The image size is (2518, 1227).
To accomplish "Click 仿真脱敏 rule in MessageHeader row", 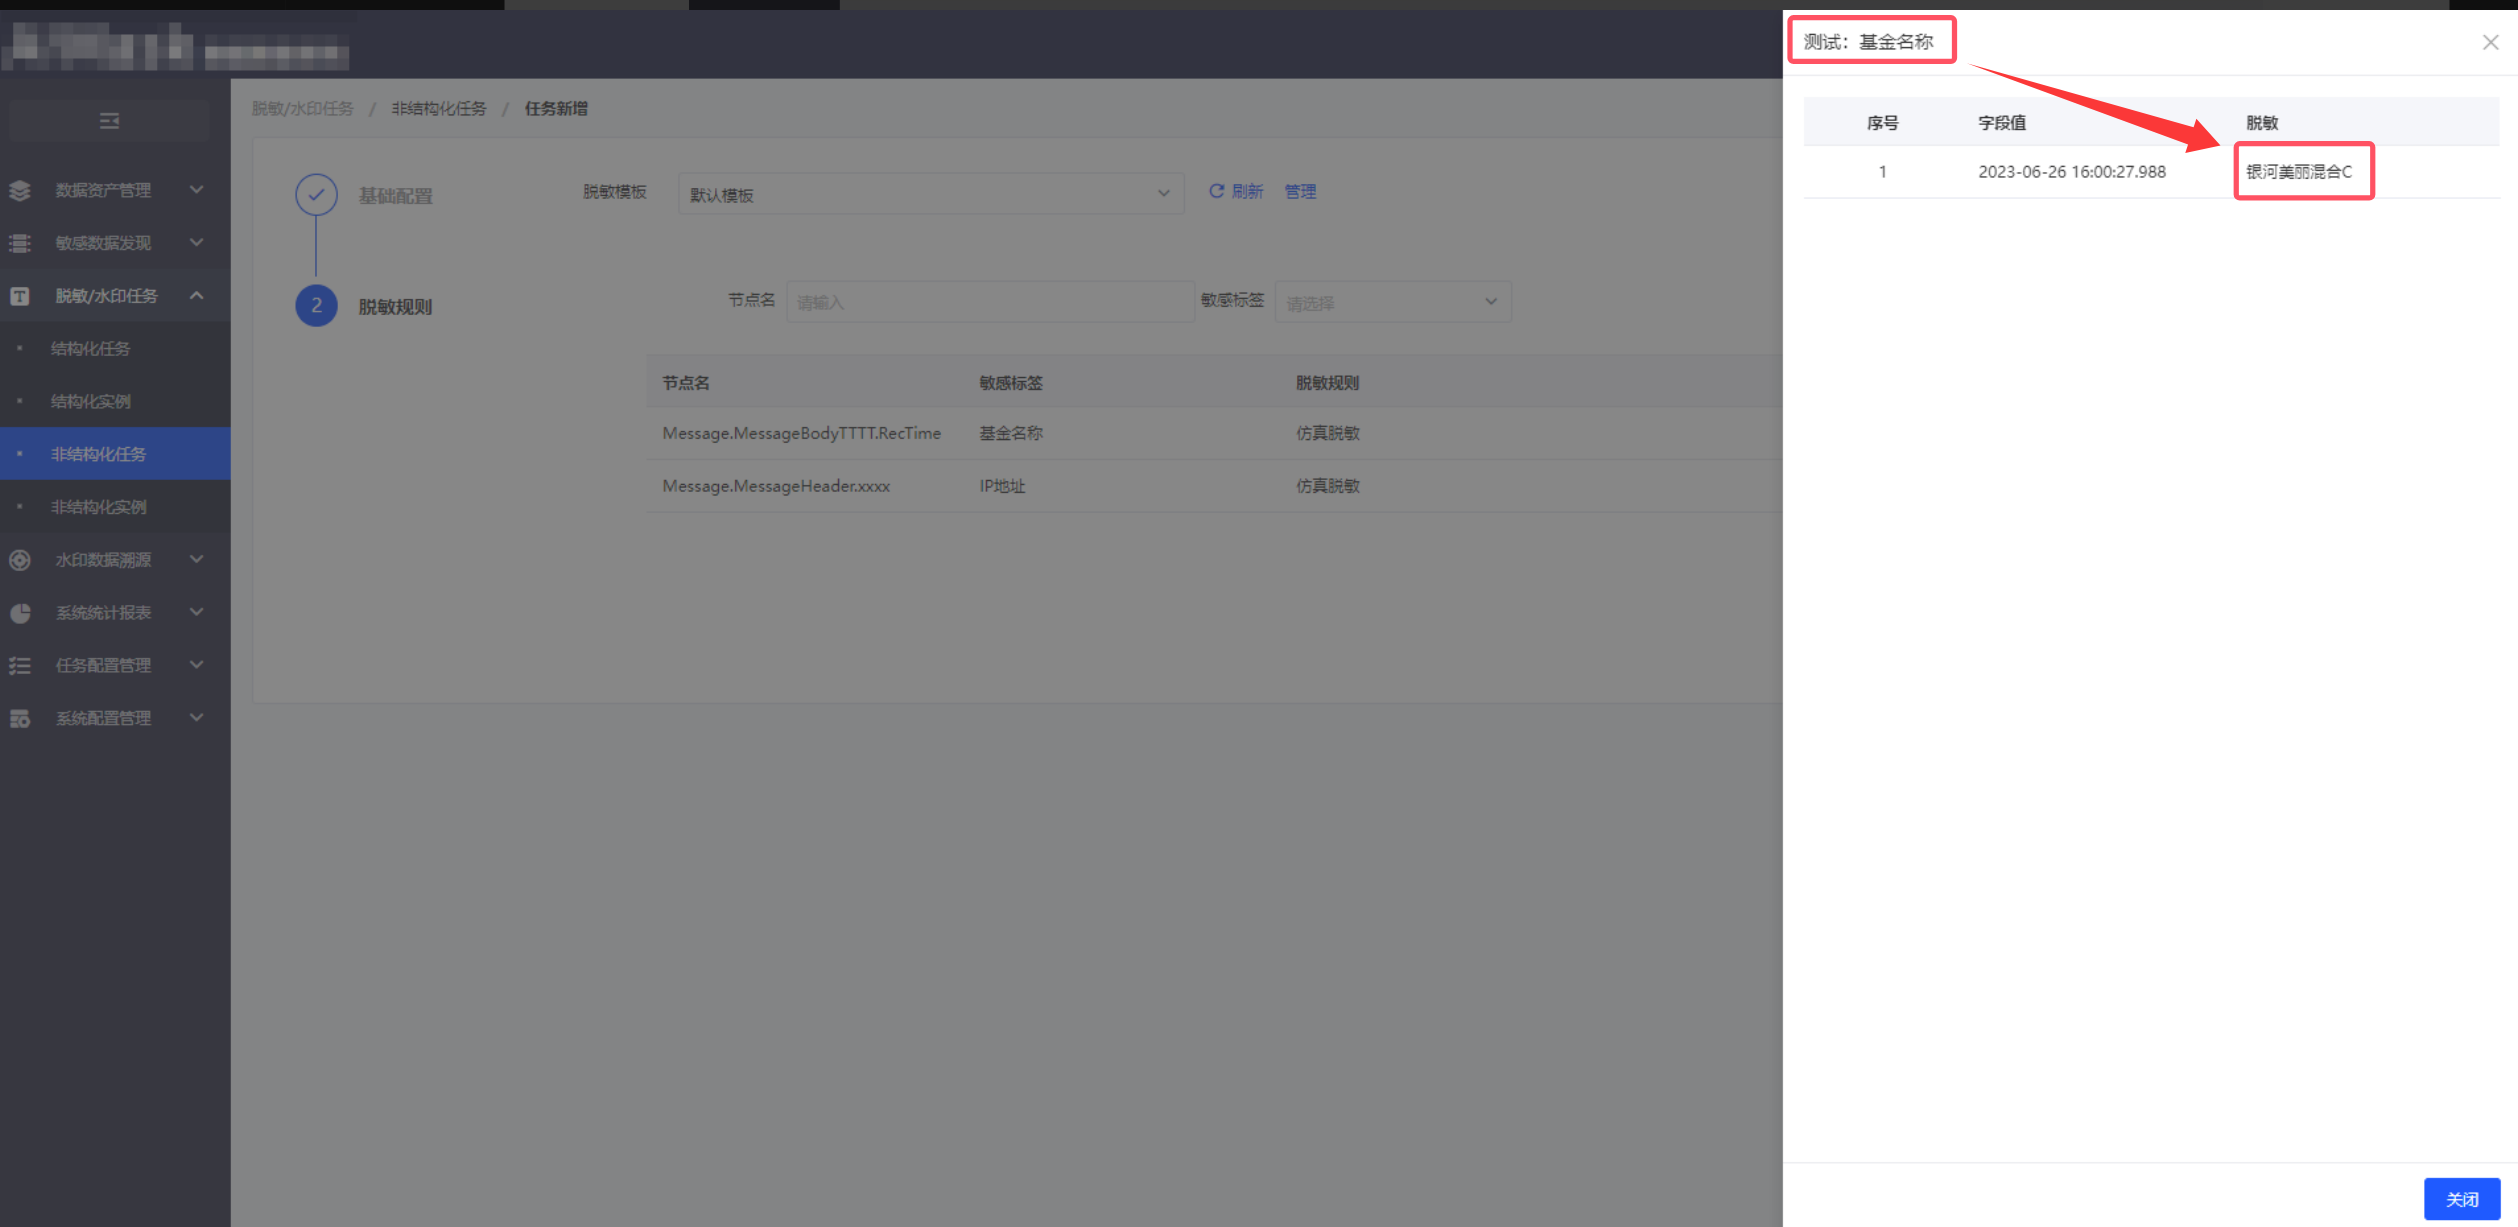I will point(1328,486).
